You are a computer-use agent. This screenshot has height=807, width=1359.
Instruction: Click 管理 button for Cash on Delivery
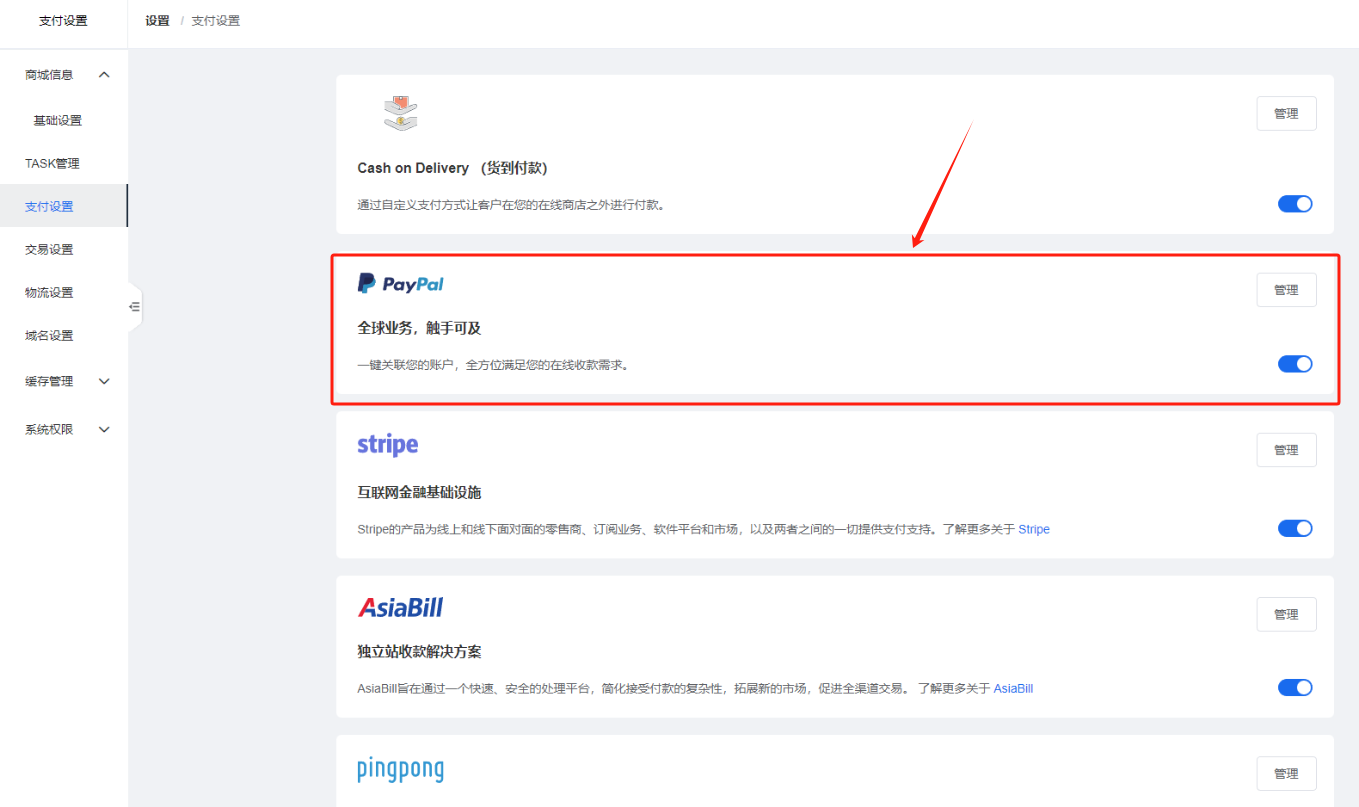click(1286, 114)
